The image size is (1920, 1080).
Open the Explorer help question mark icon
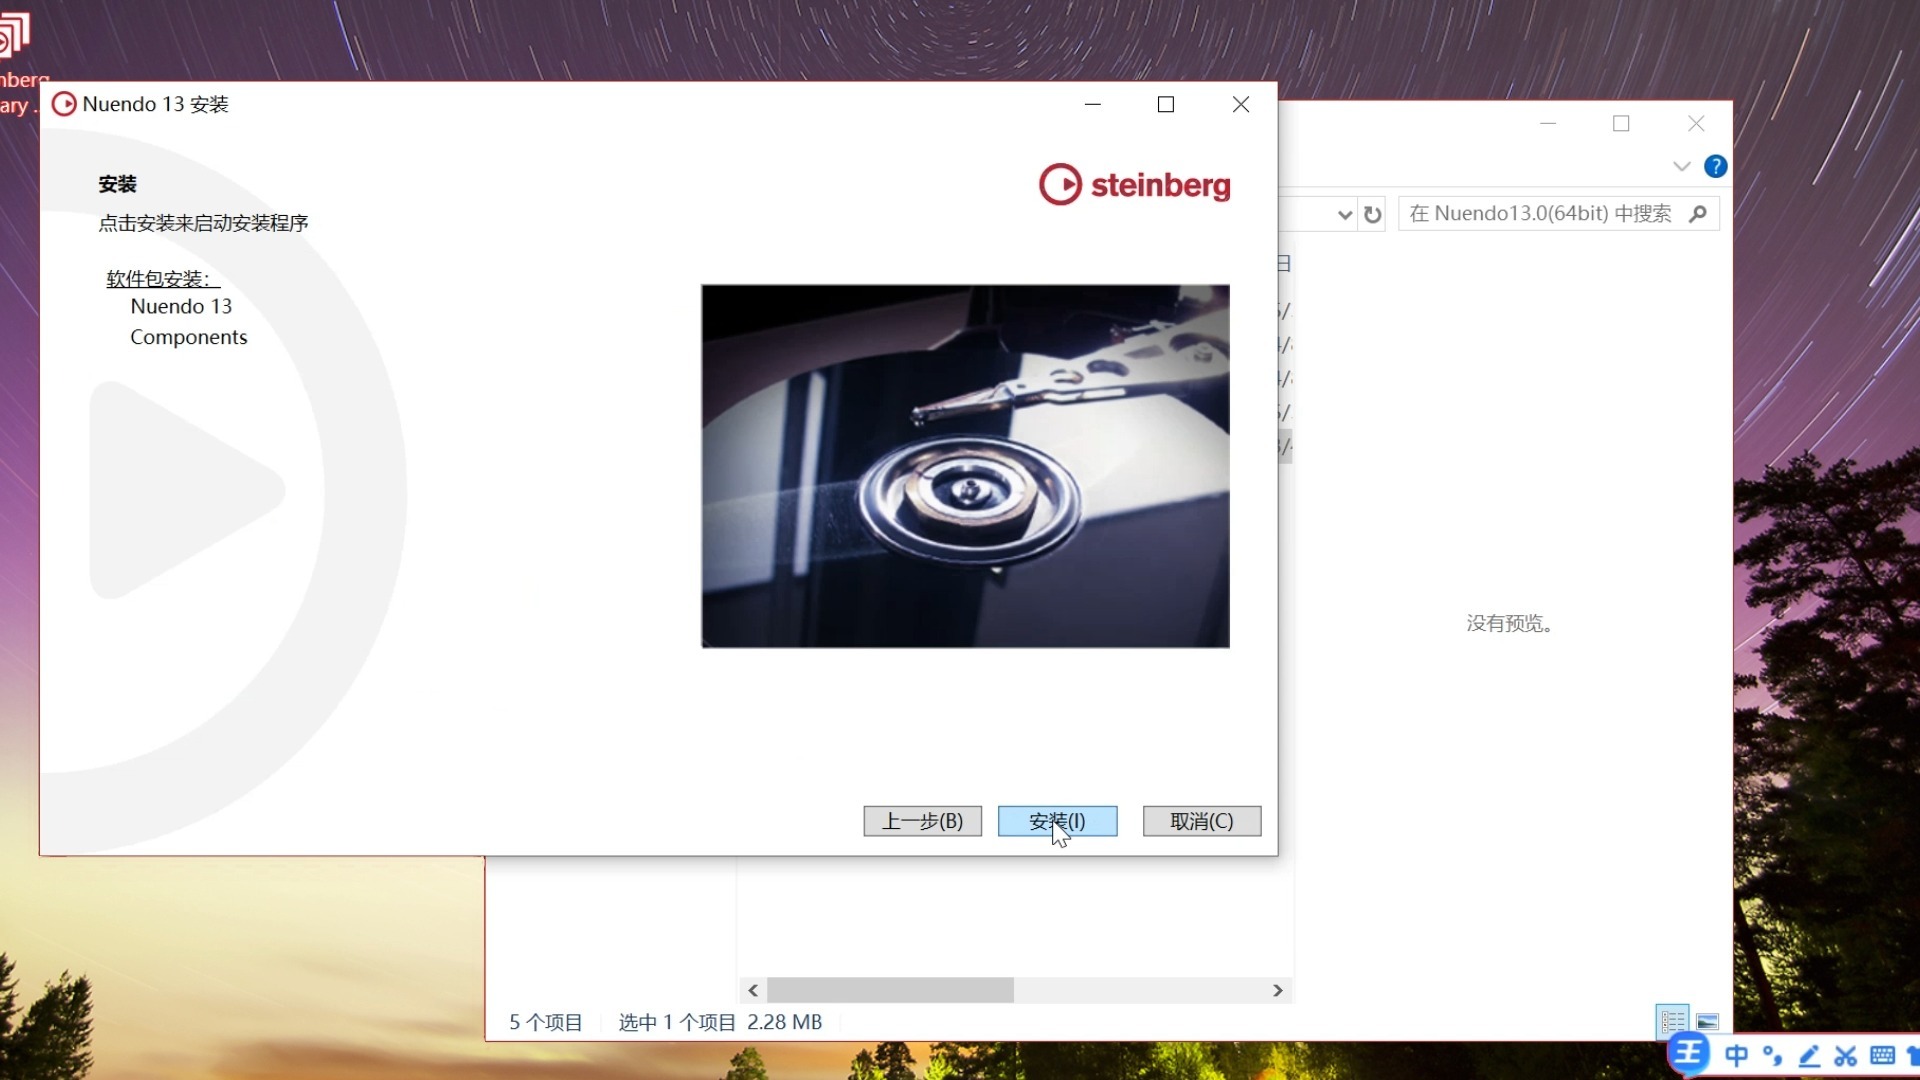click(1715, 166)
